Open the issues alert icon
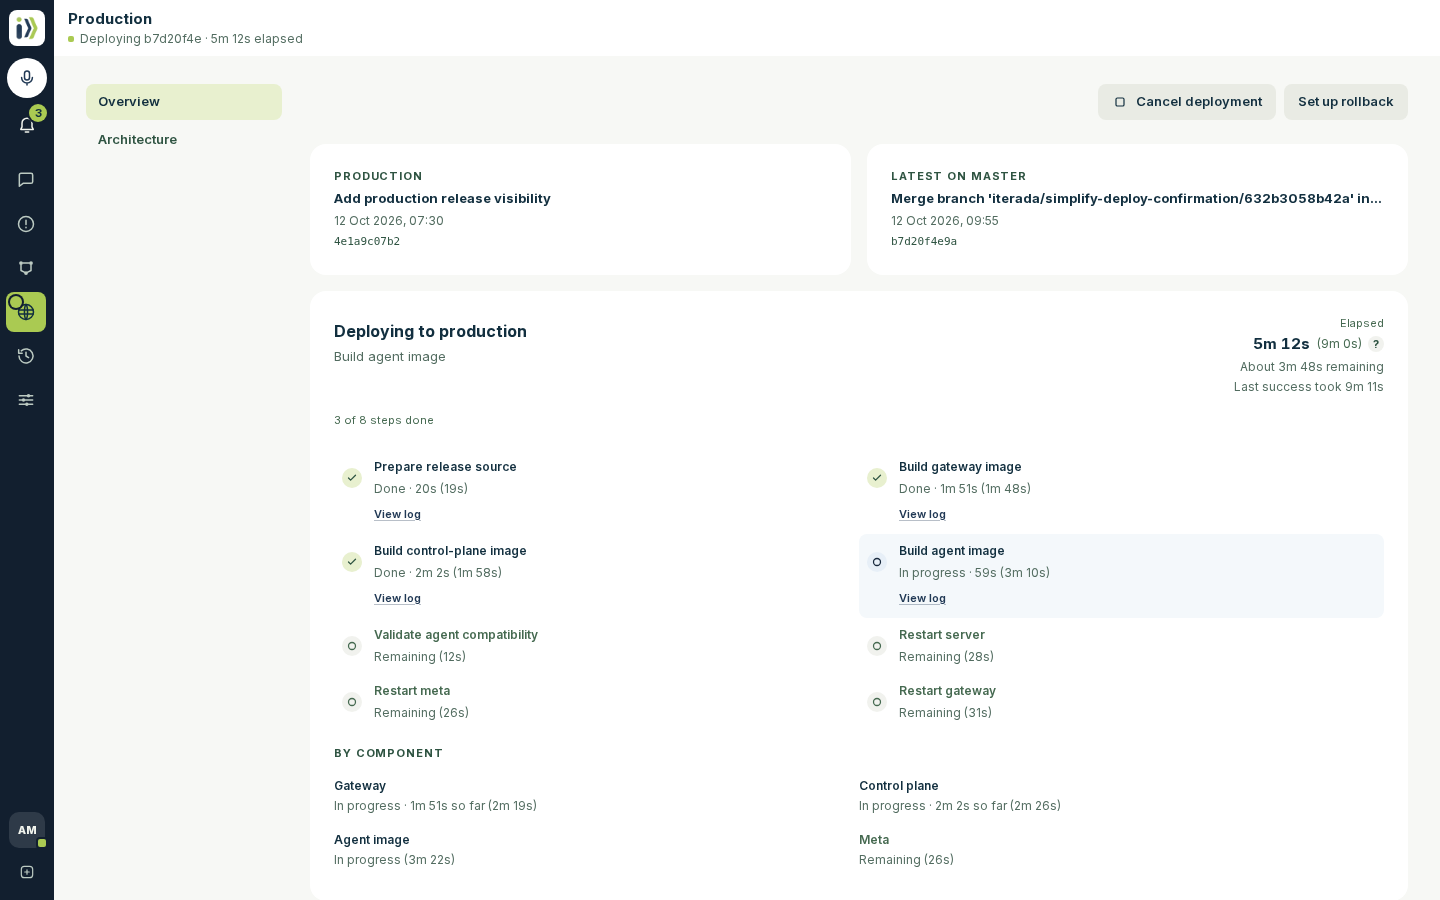Image resolution: width=1440 pixels, height=900 pixels. [x=26, y=224]
